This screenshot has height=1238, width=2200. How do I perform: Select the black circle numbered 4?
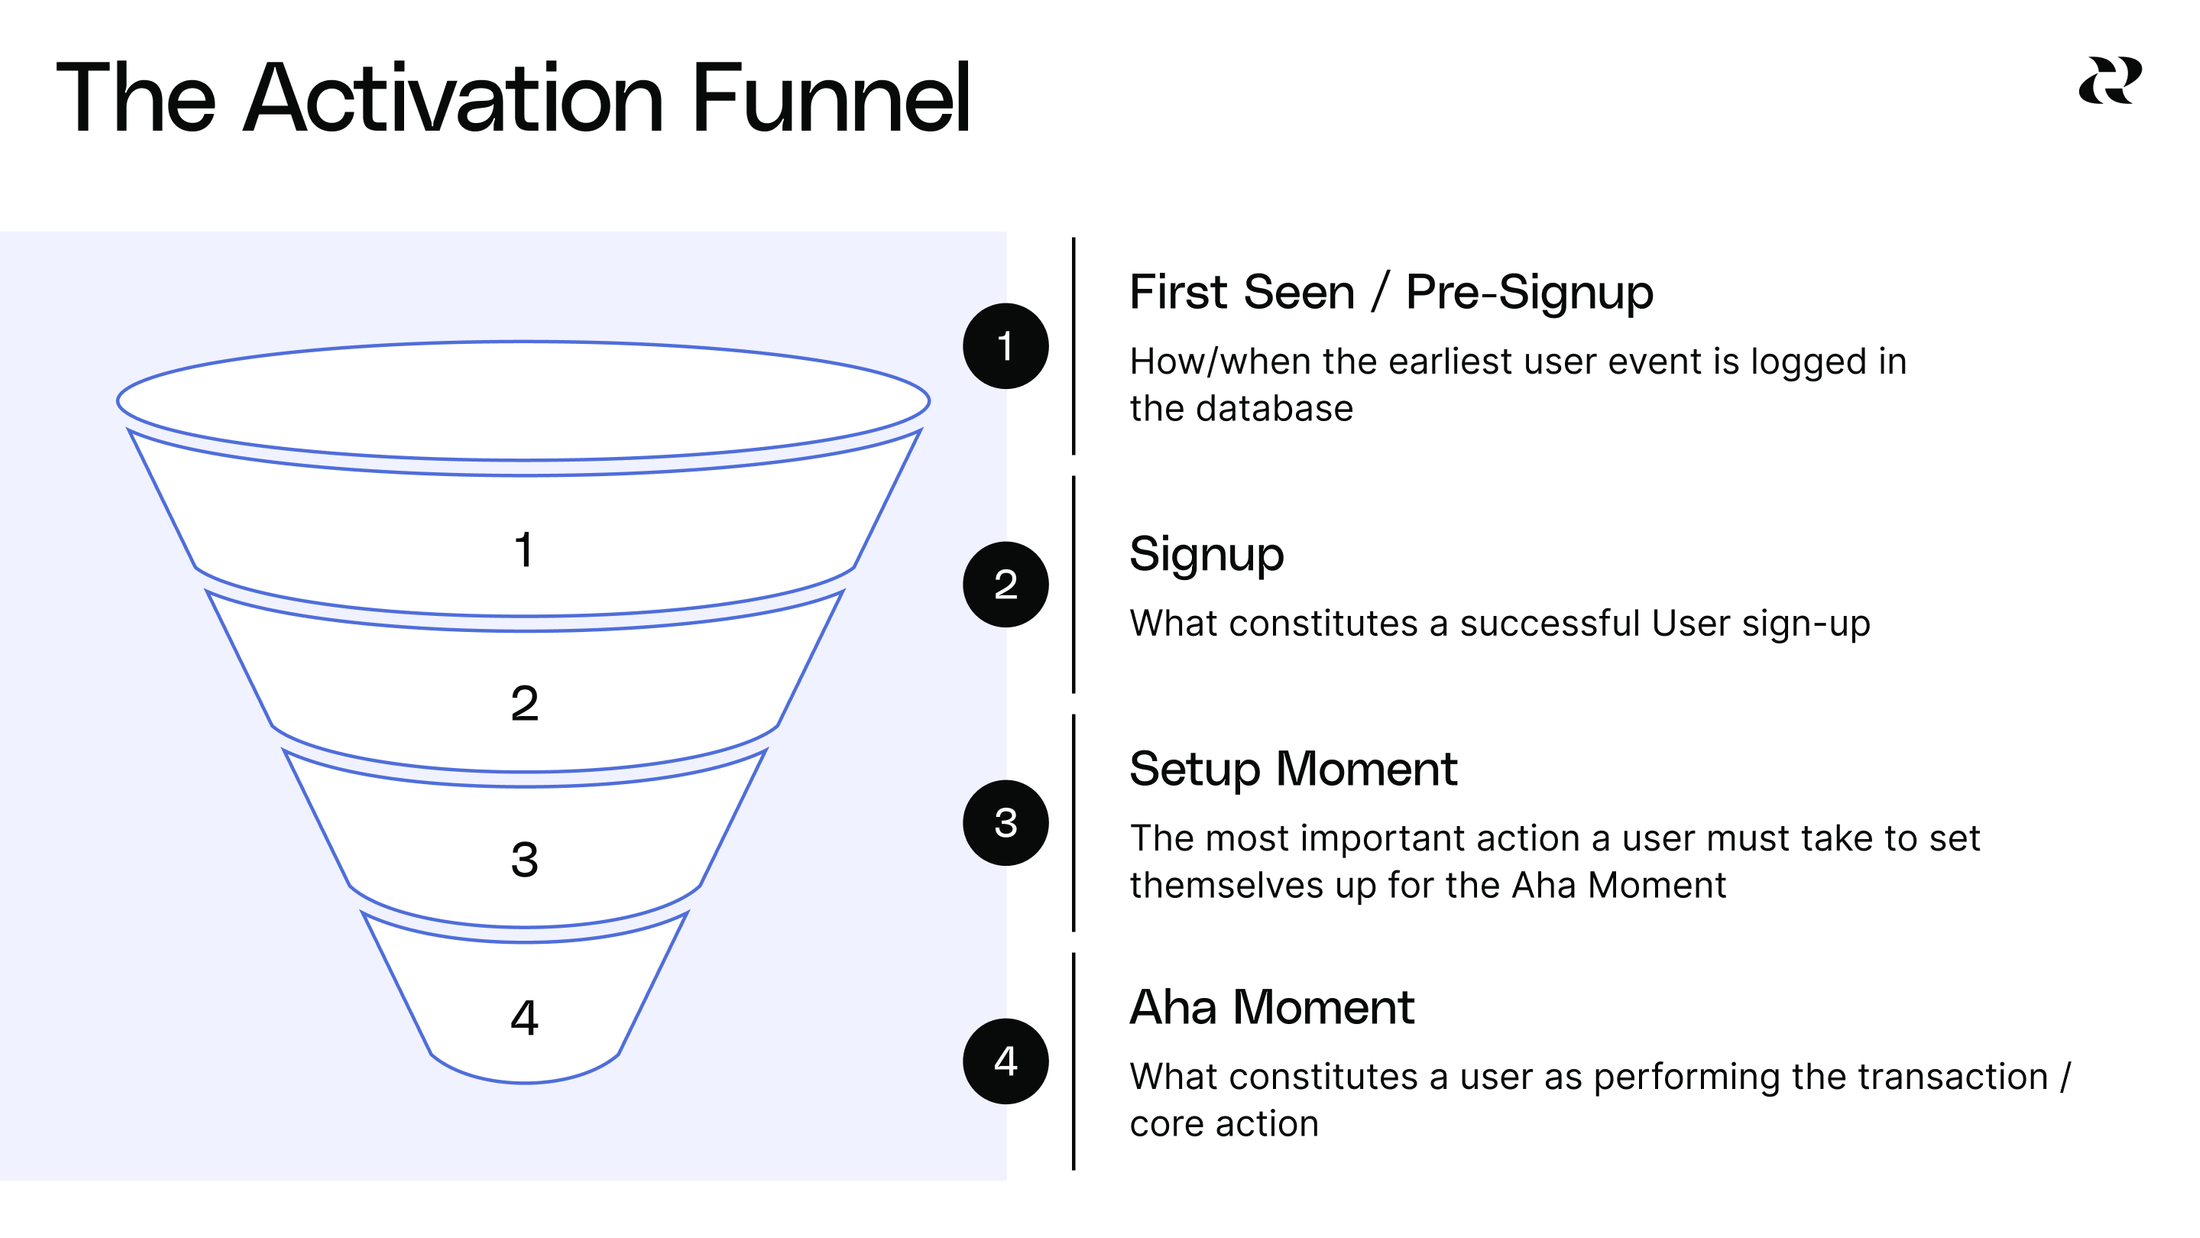[1006, 1061]
